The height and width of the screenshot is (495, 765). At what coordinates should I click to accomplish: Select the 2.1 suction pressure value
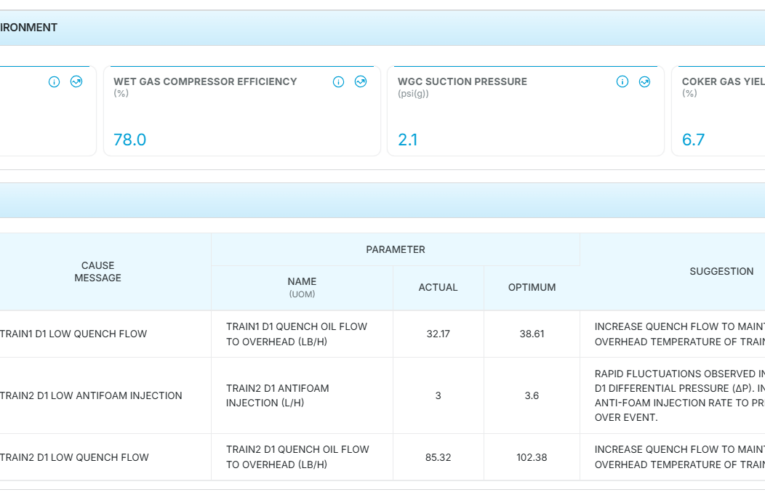pos(408,140)
